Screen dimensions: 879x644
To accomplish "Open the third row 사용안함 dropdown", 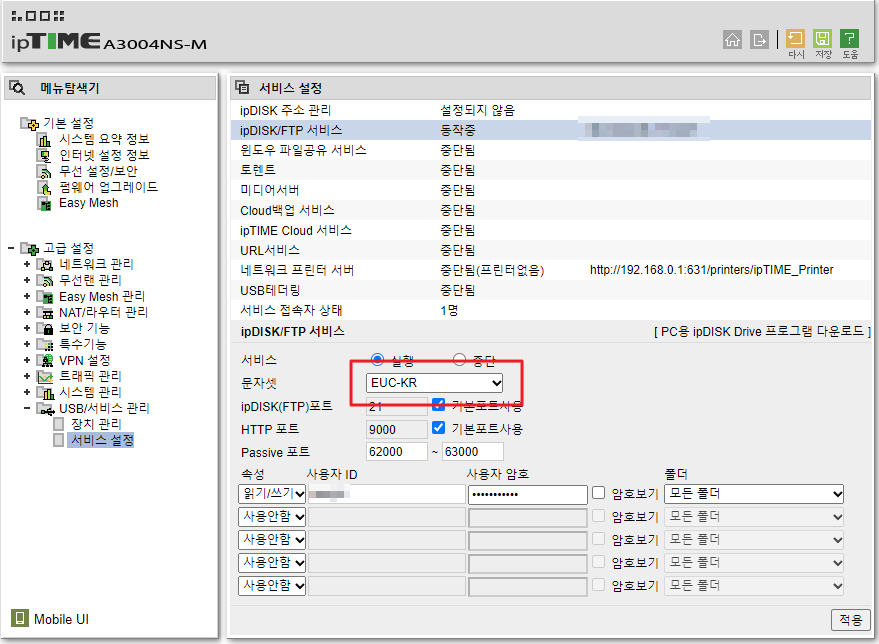I will [272, 540].
